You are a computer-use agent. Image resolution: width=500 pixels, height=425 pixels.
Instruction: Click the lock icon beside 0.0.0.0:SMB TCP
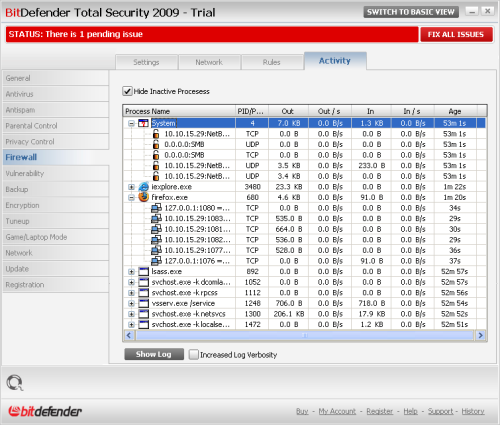coord(156,155)
